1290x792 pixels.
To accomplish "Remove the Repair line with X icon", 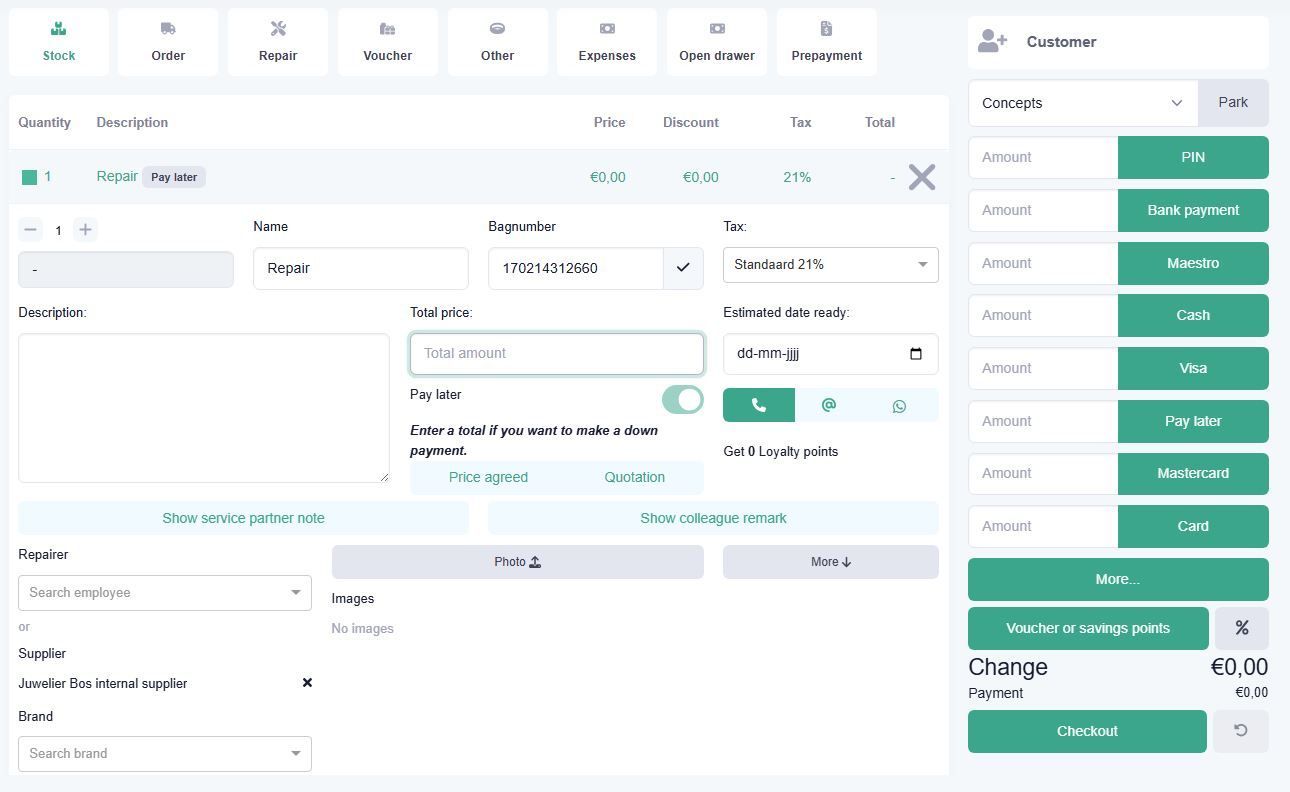I will [x=922, y=177].
